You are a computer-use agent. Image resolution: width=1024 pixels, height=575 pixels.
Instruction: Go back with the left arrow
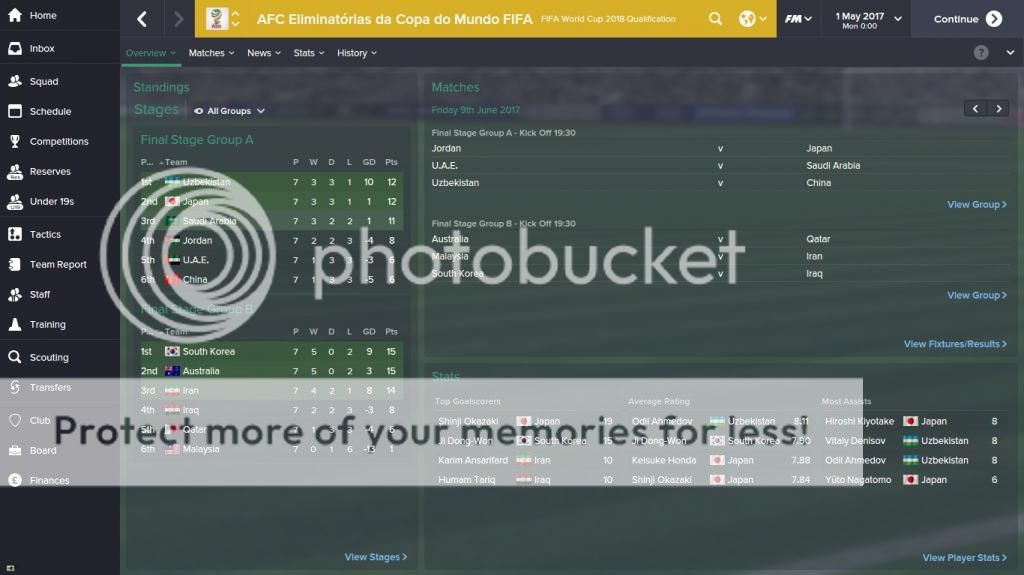142,19
